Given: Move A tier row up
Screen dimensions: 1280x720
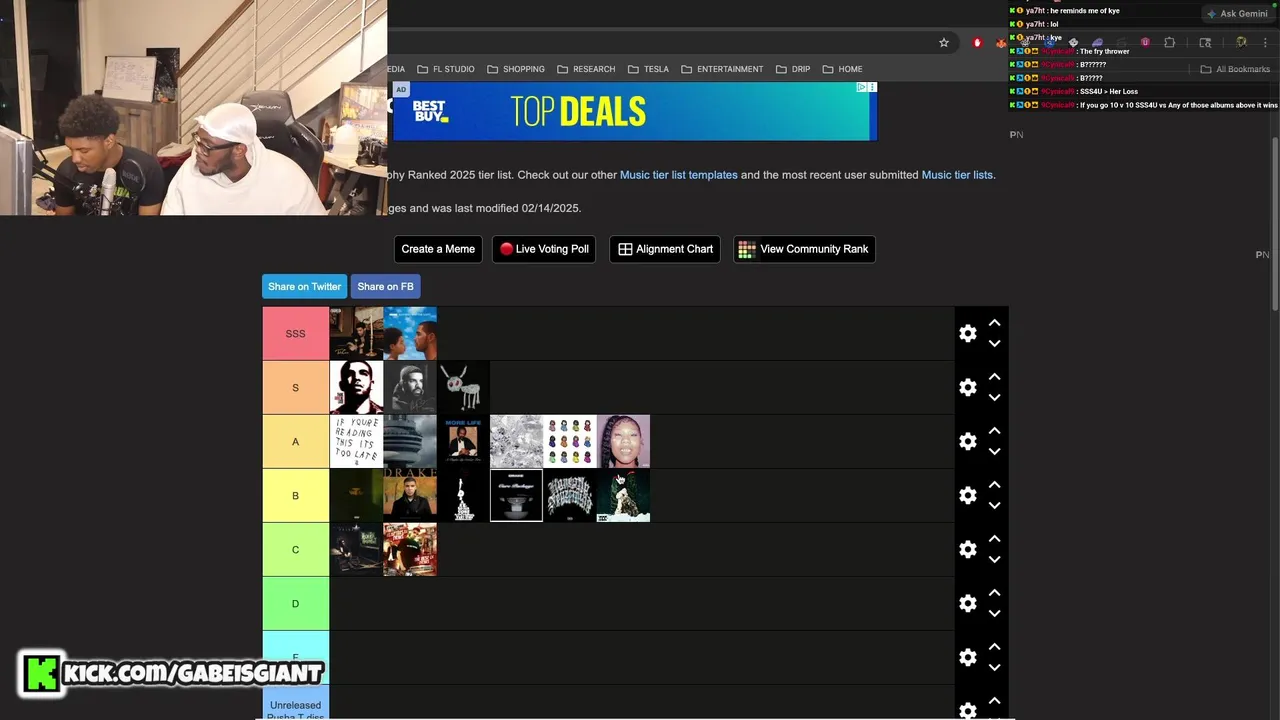Looking at the screenshot, I should pyautogui.click(x=994, y=431).
